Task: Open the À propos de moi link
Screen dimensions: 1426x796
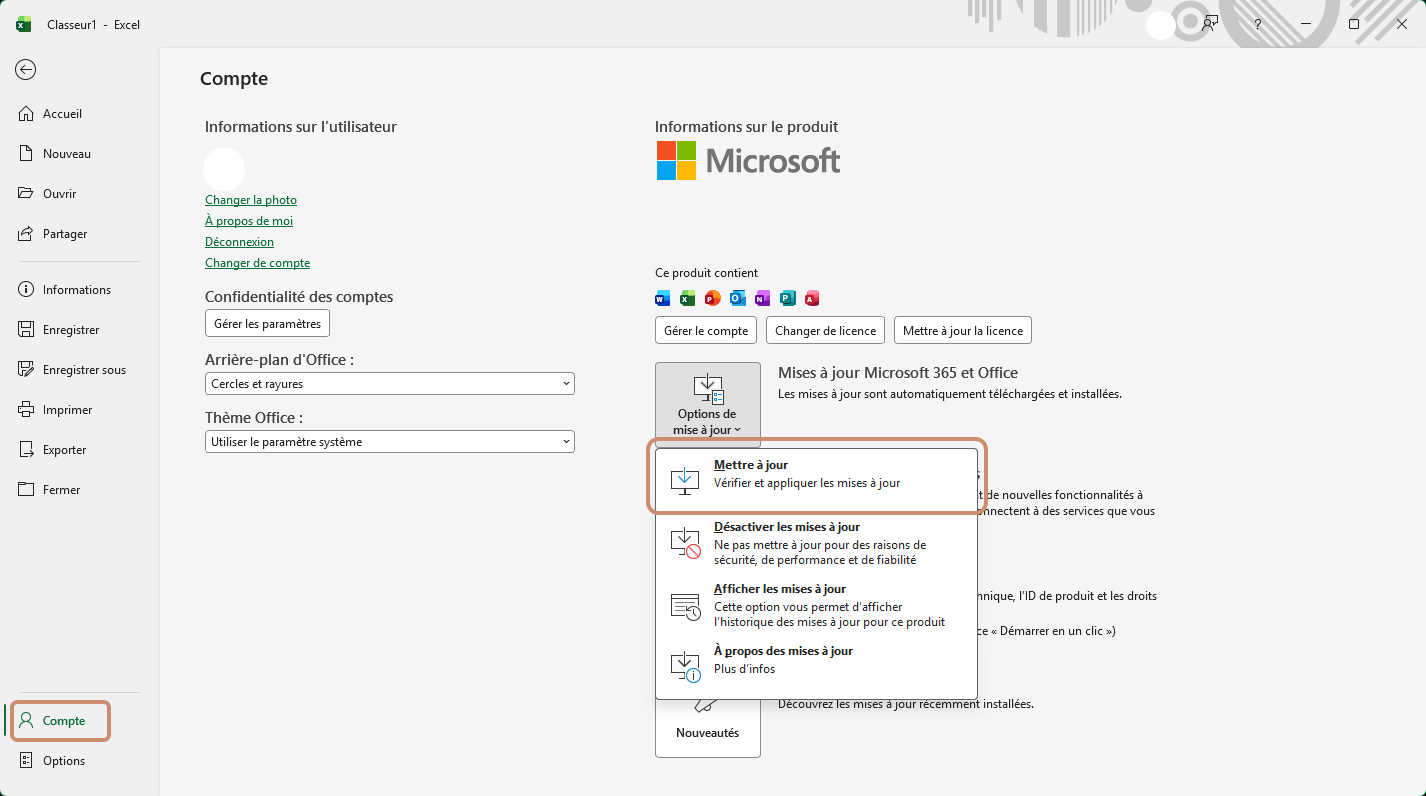Action: (249, 221)
